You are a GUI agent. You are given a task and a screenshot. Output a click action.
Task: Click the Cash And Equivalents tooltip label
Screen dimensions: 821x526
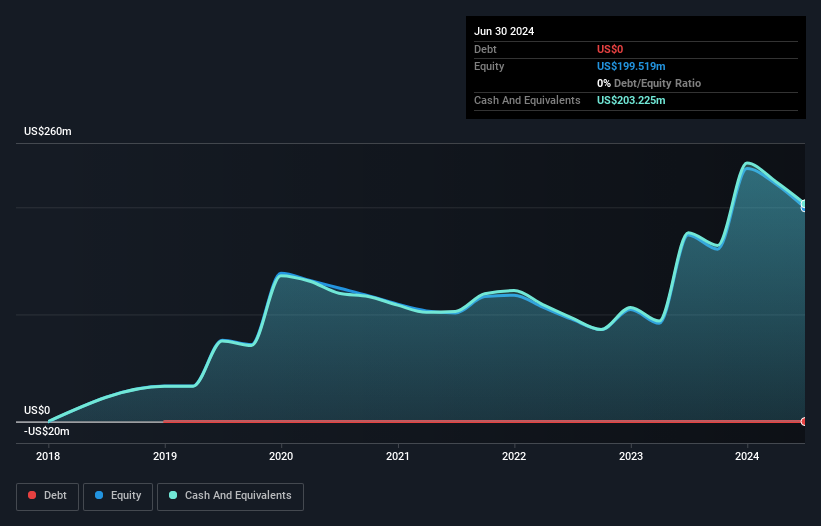pyautogui.click(x=527, y=100)
